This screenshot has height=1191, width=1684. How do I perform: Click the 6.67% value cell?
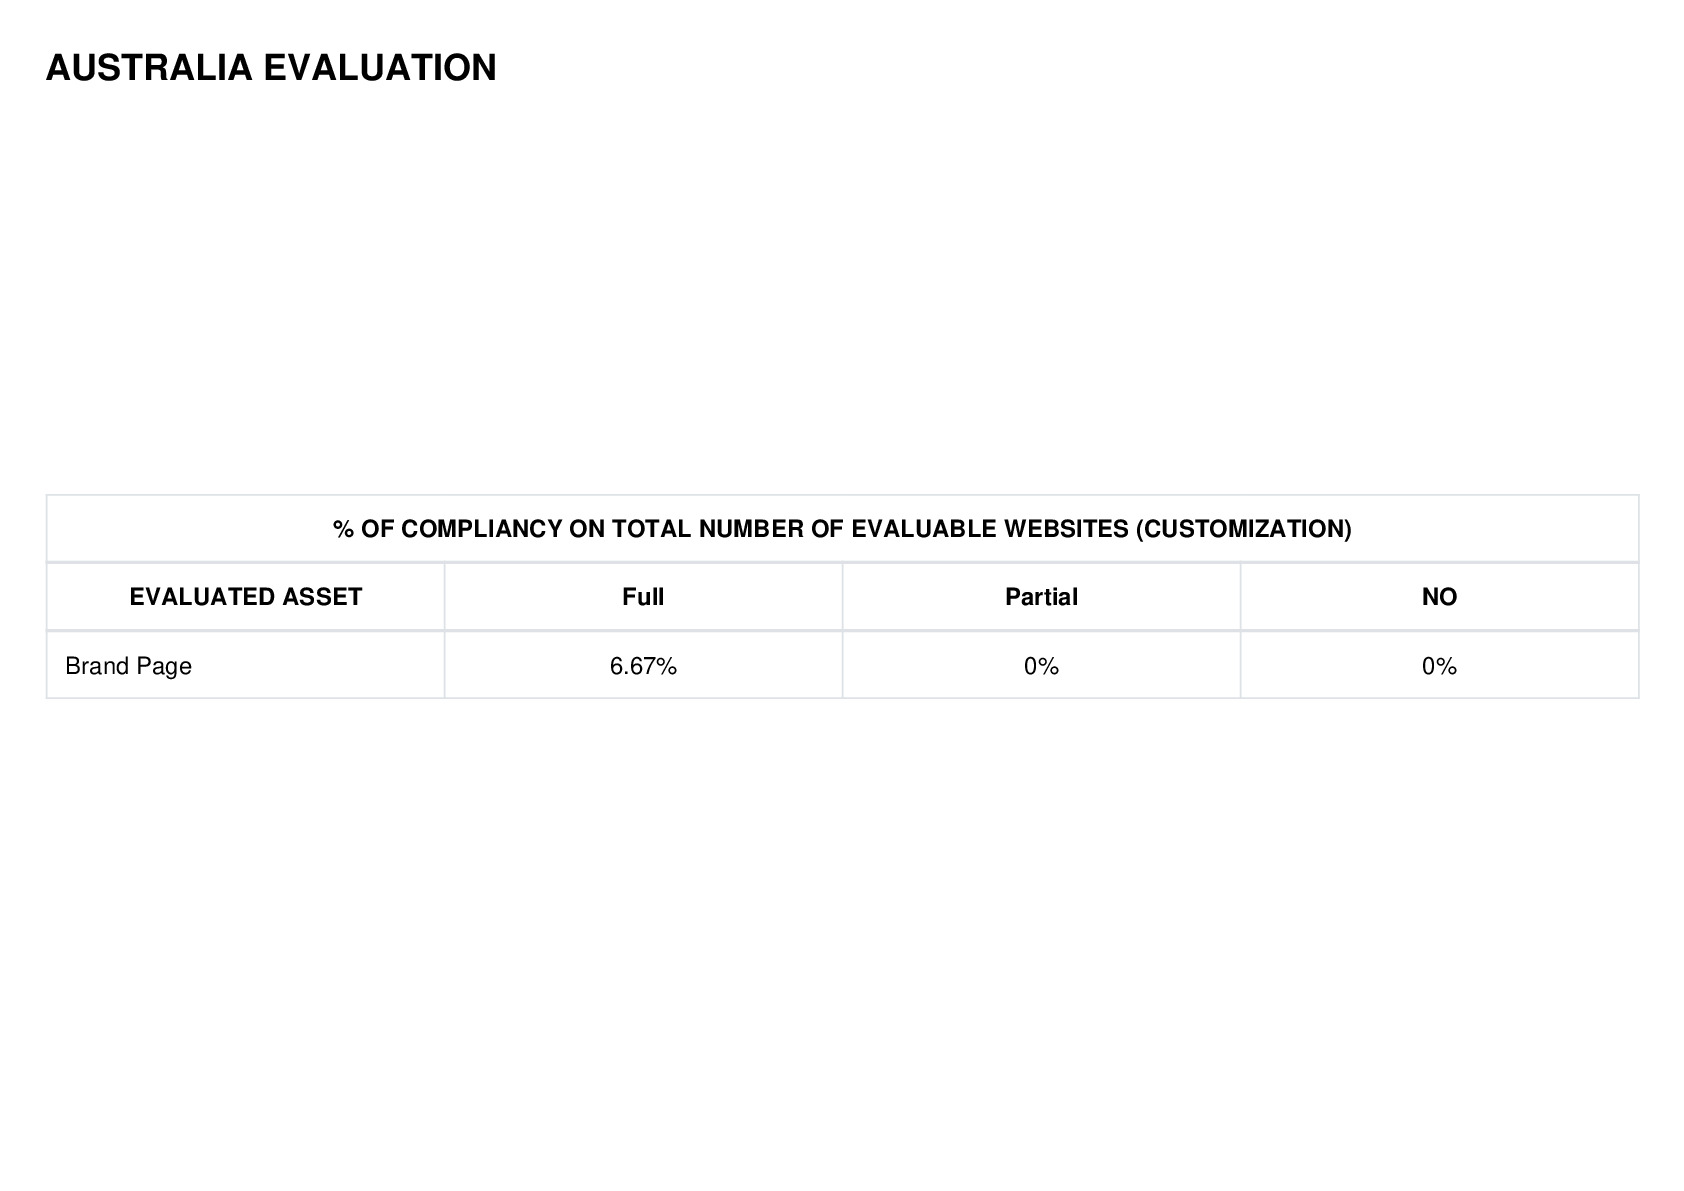(x=643, y=666)
